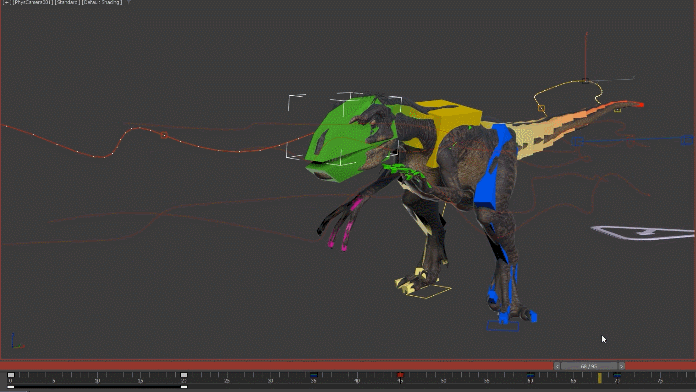Select the yellow keyframe marker on timeline
The height and width of the screenshot is (392, 696).
(x=600, y=377)
